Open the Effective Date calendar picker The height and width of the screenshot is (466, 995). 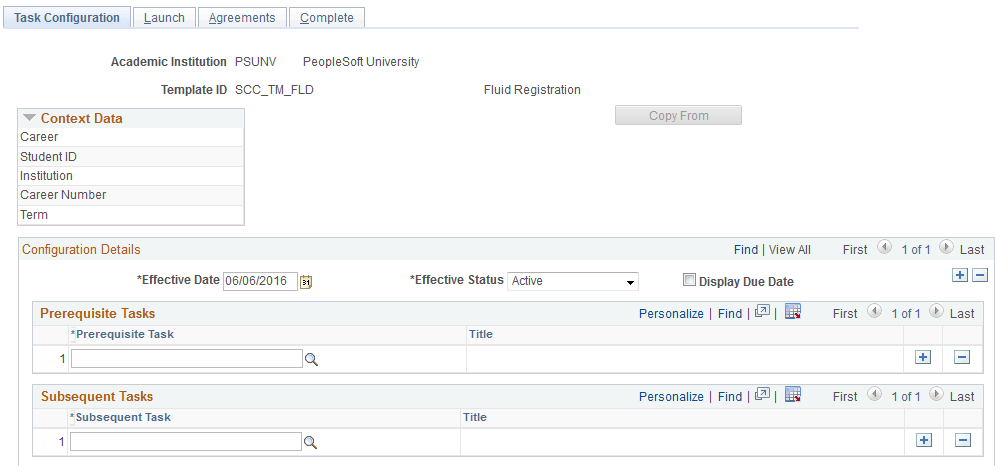pos(306,281)
